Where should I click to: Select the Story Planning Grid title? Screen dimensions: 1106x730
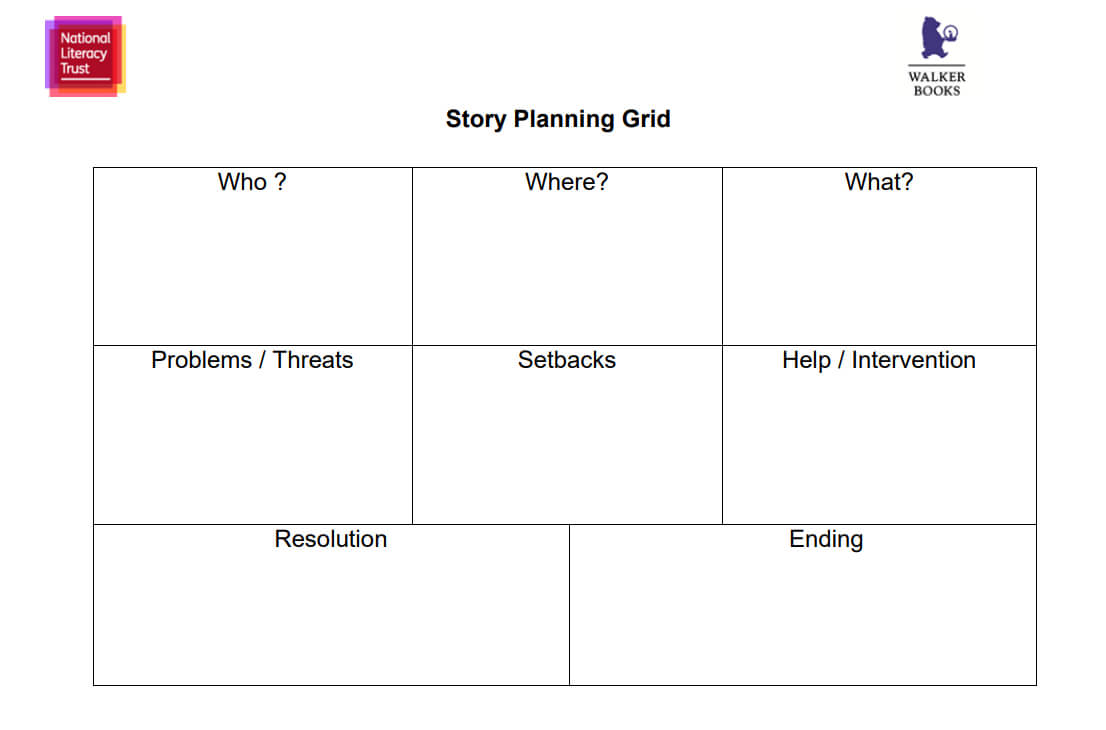(x=558, y=118)
